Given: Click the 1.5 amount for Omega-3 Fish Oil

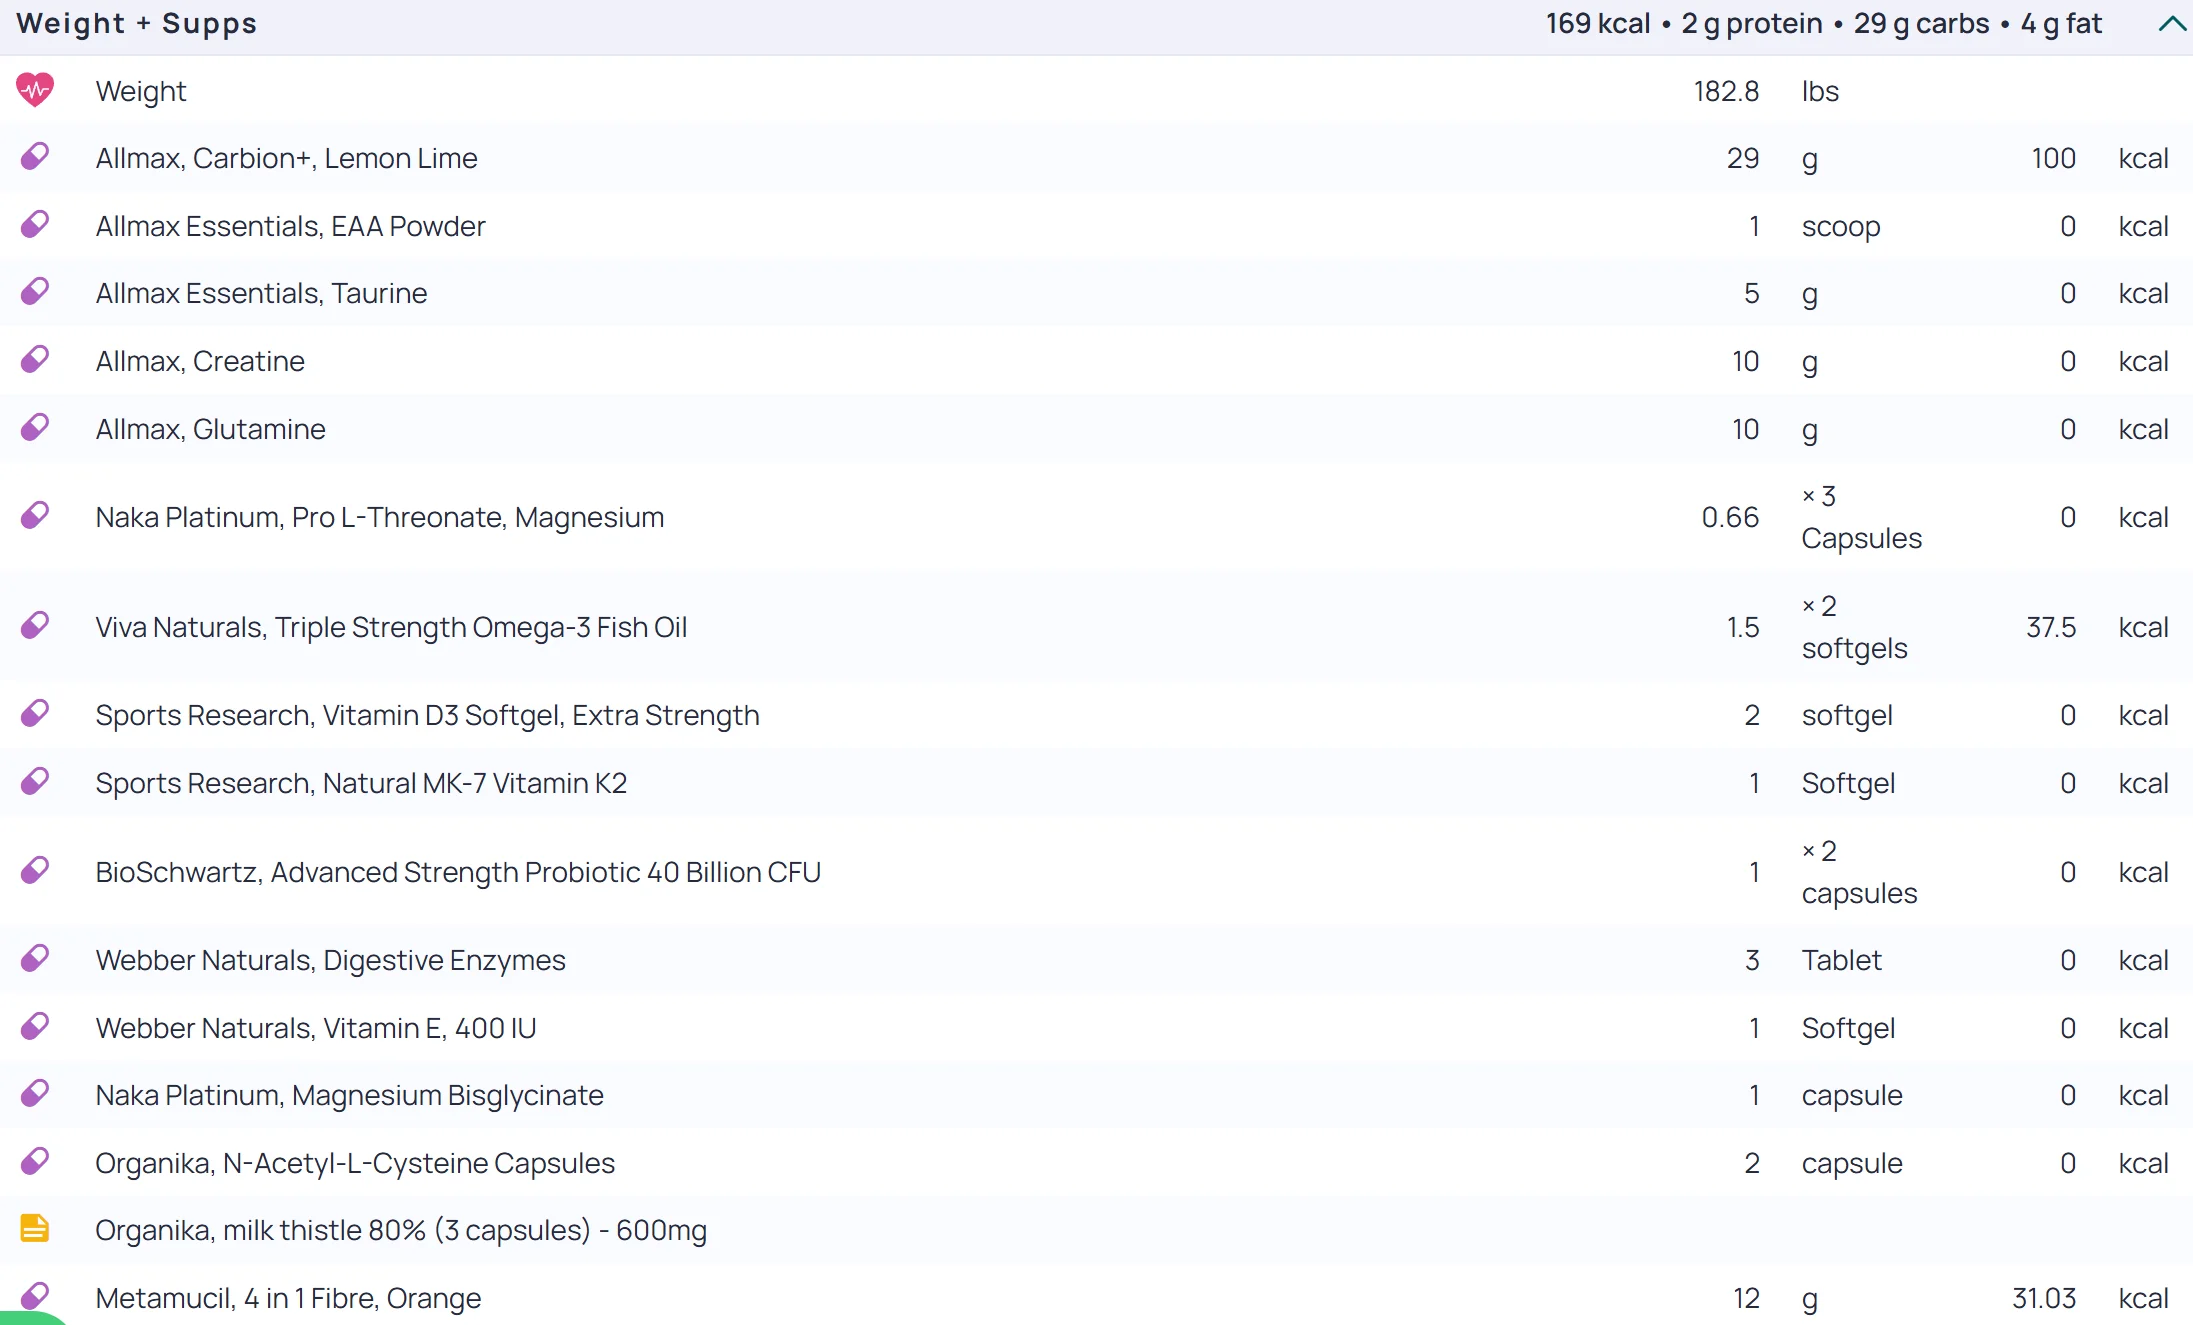Looking at the screenshot, I should pyautogui.click(x=1743, y=627).
